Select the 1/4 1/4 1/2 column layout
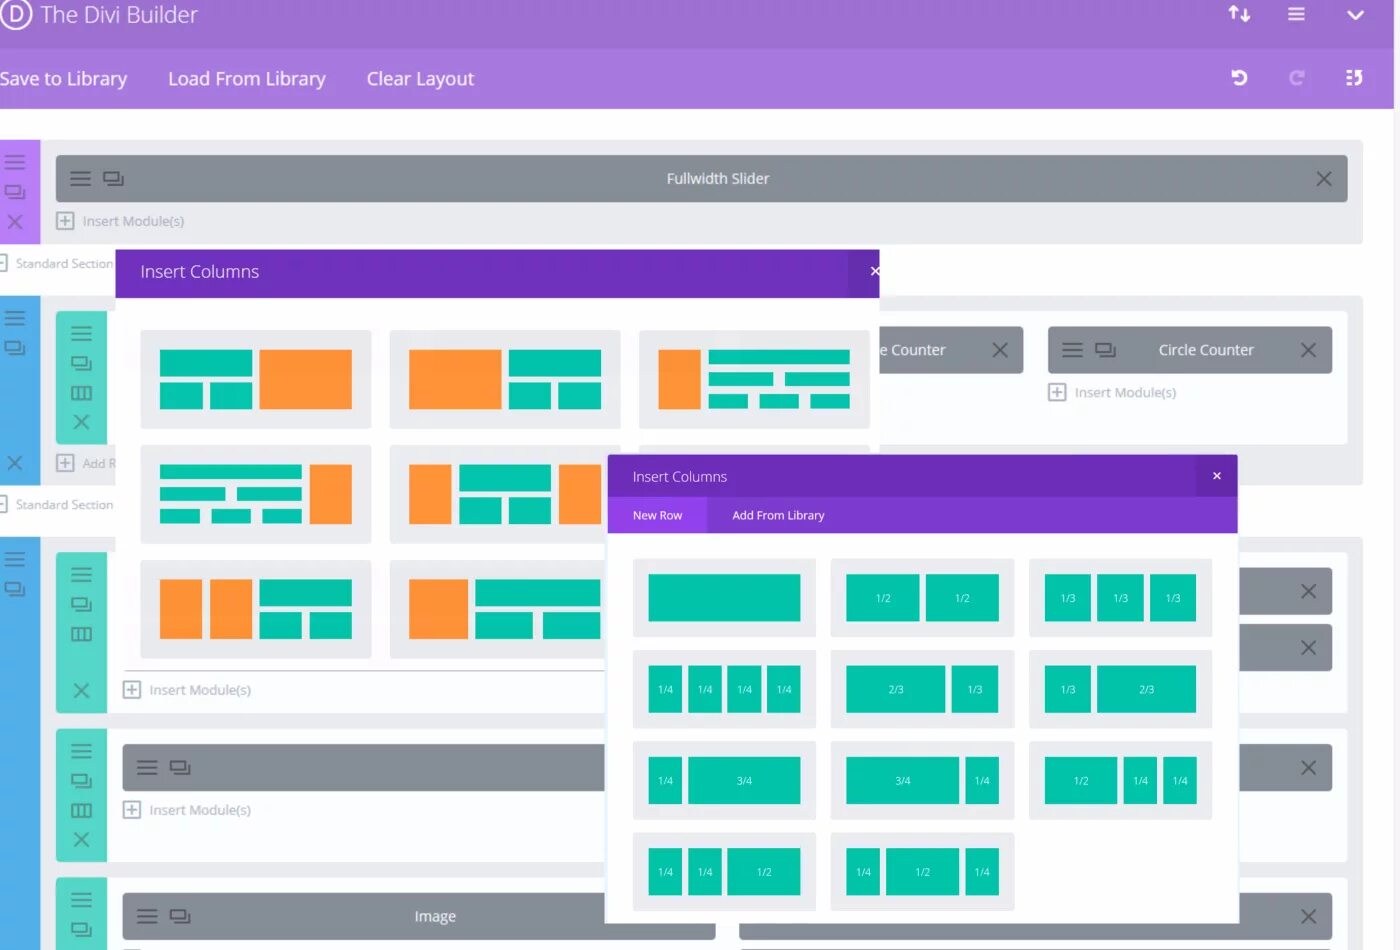 (x=724, y=871)
